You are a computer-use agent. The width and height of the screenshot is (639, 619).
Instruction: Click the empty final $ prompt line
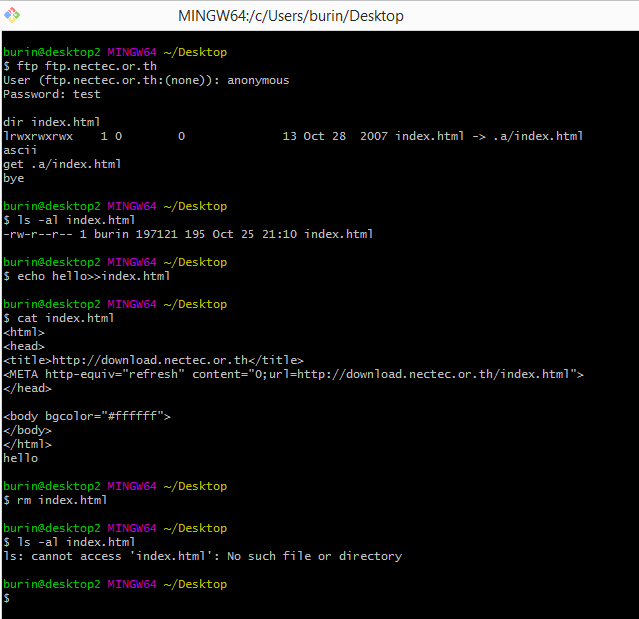pos(7,598)
